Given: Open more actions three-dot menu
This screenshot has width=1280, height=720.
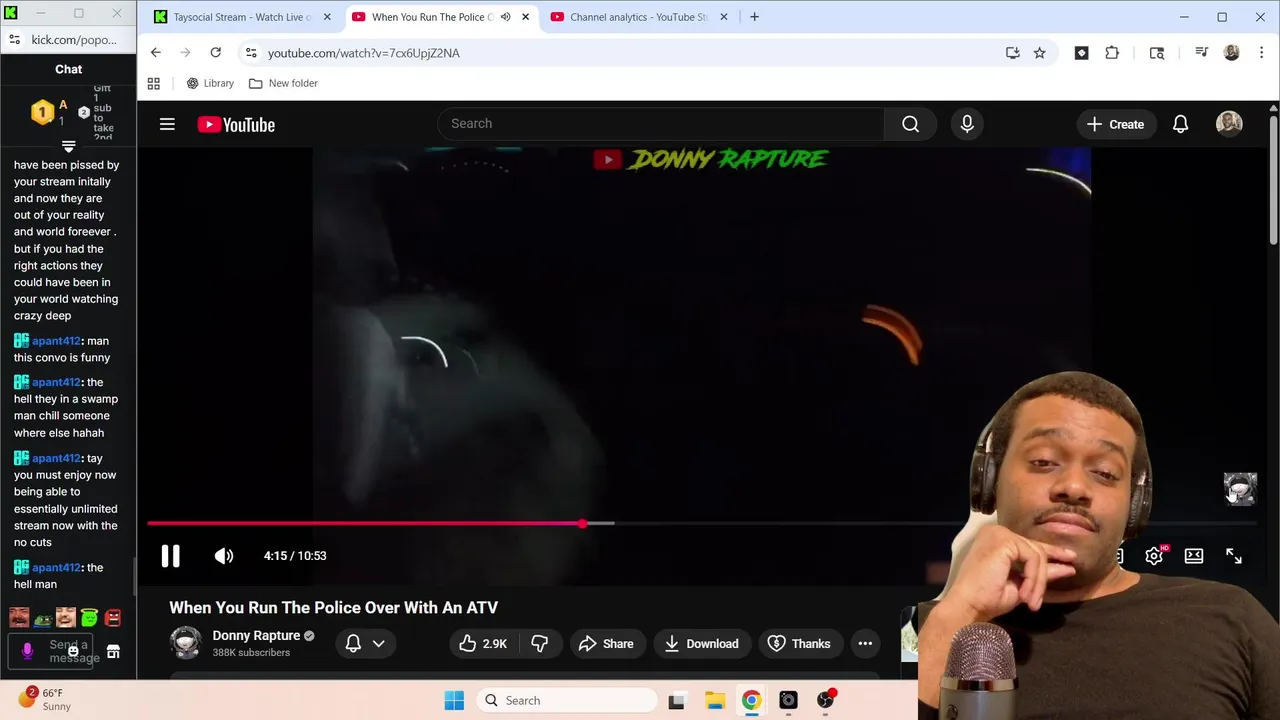Looking at the screenshot, I should tap(865, 644).
